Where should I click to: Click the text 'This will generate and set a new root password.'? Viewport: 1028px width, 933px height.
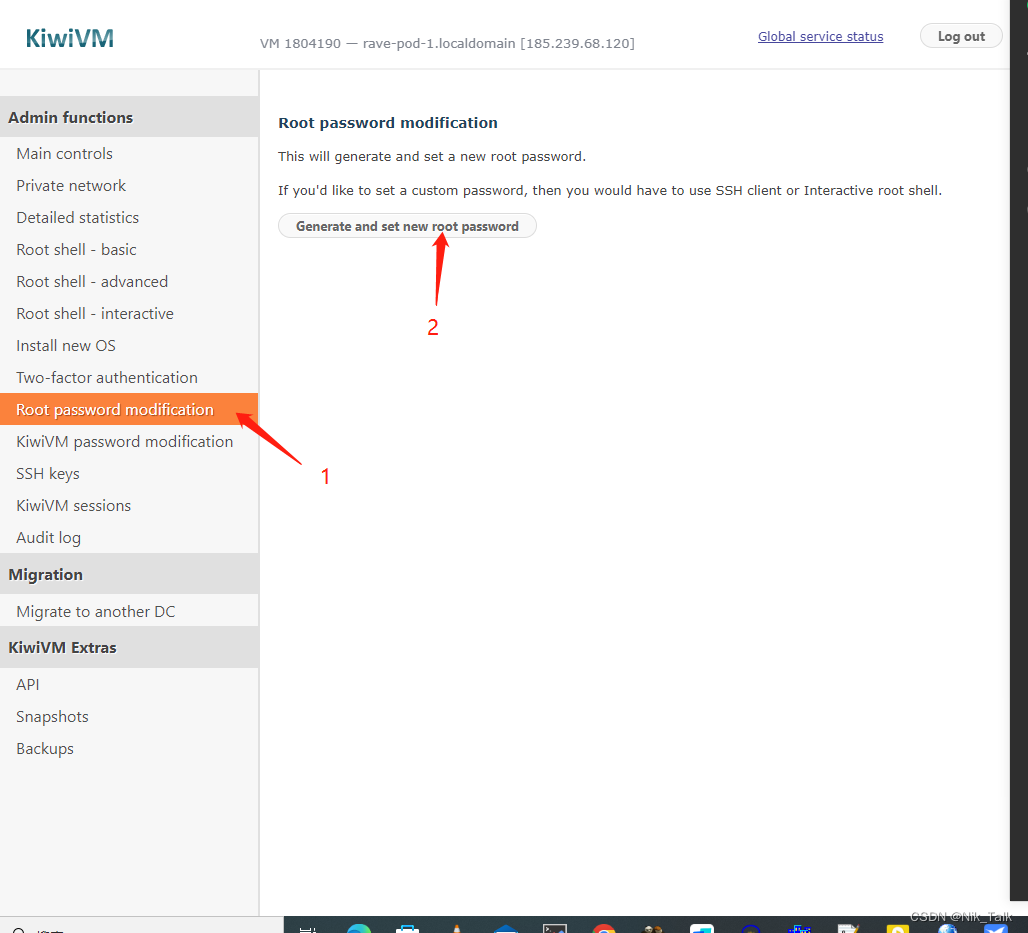click(431, 156)
